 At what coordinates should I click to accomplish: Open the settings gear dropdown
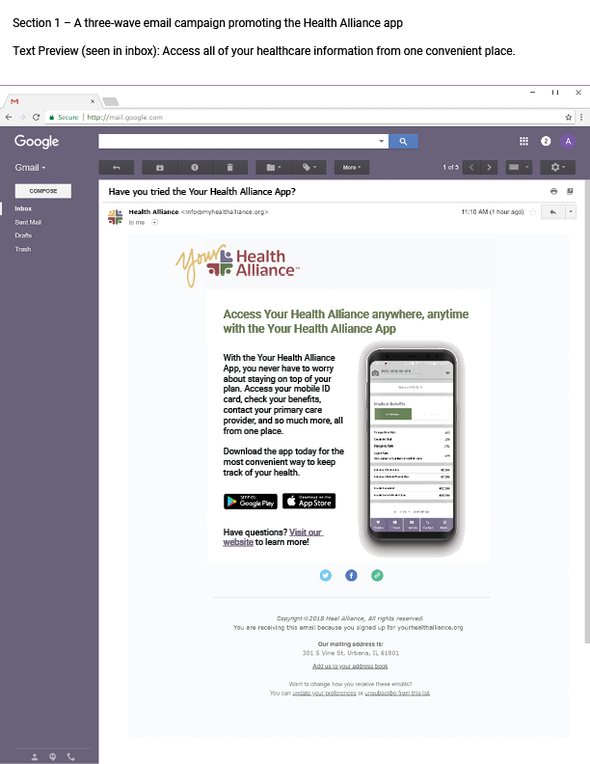coord(557,167)
